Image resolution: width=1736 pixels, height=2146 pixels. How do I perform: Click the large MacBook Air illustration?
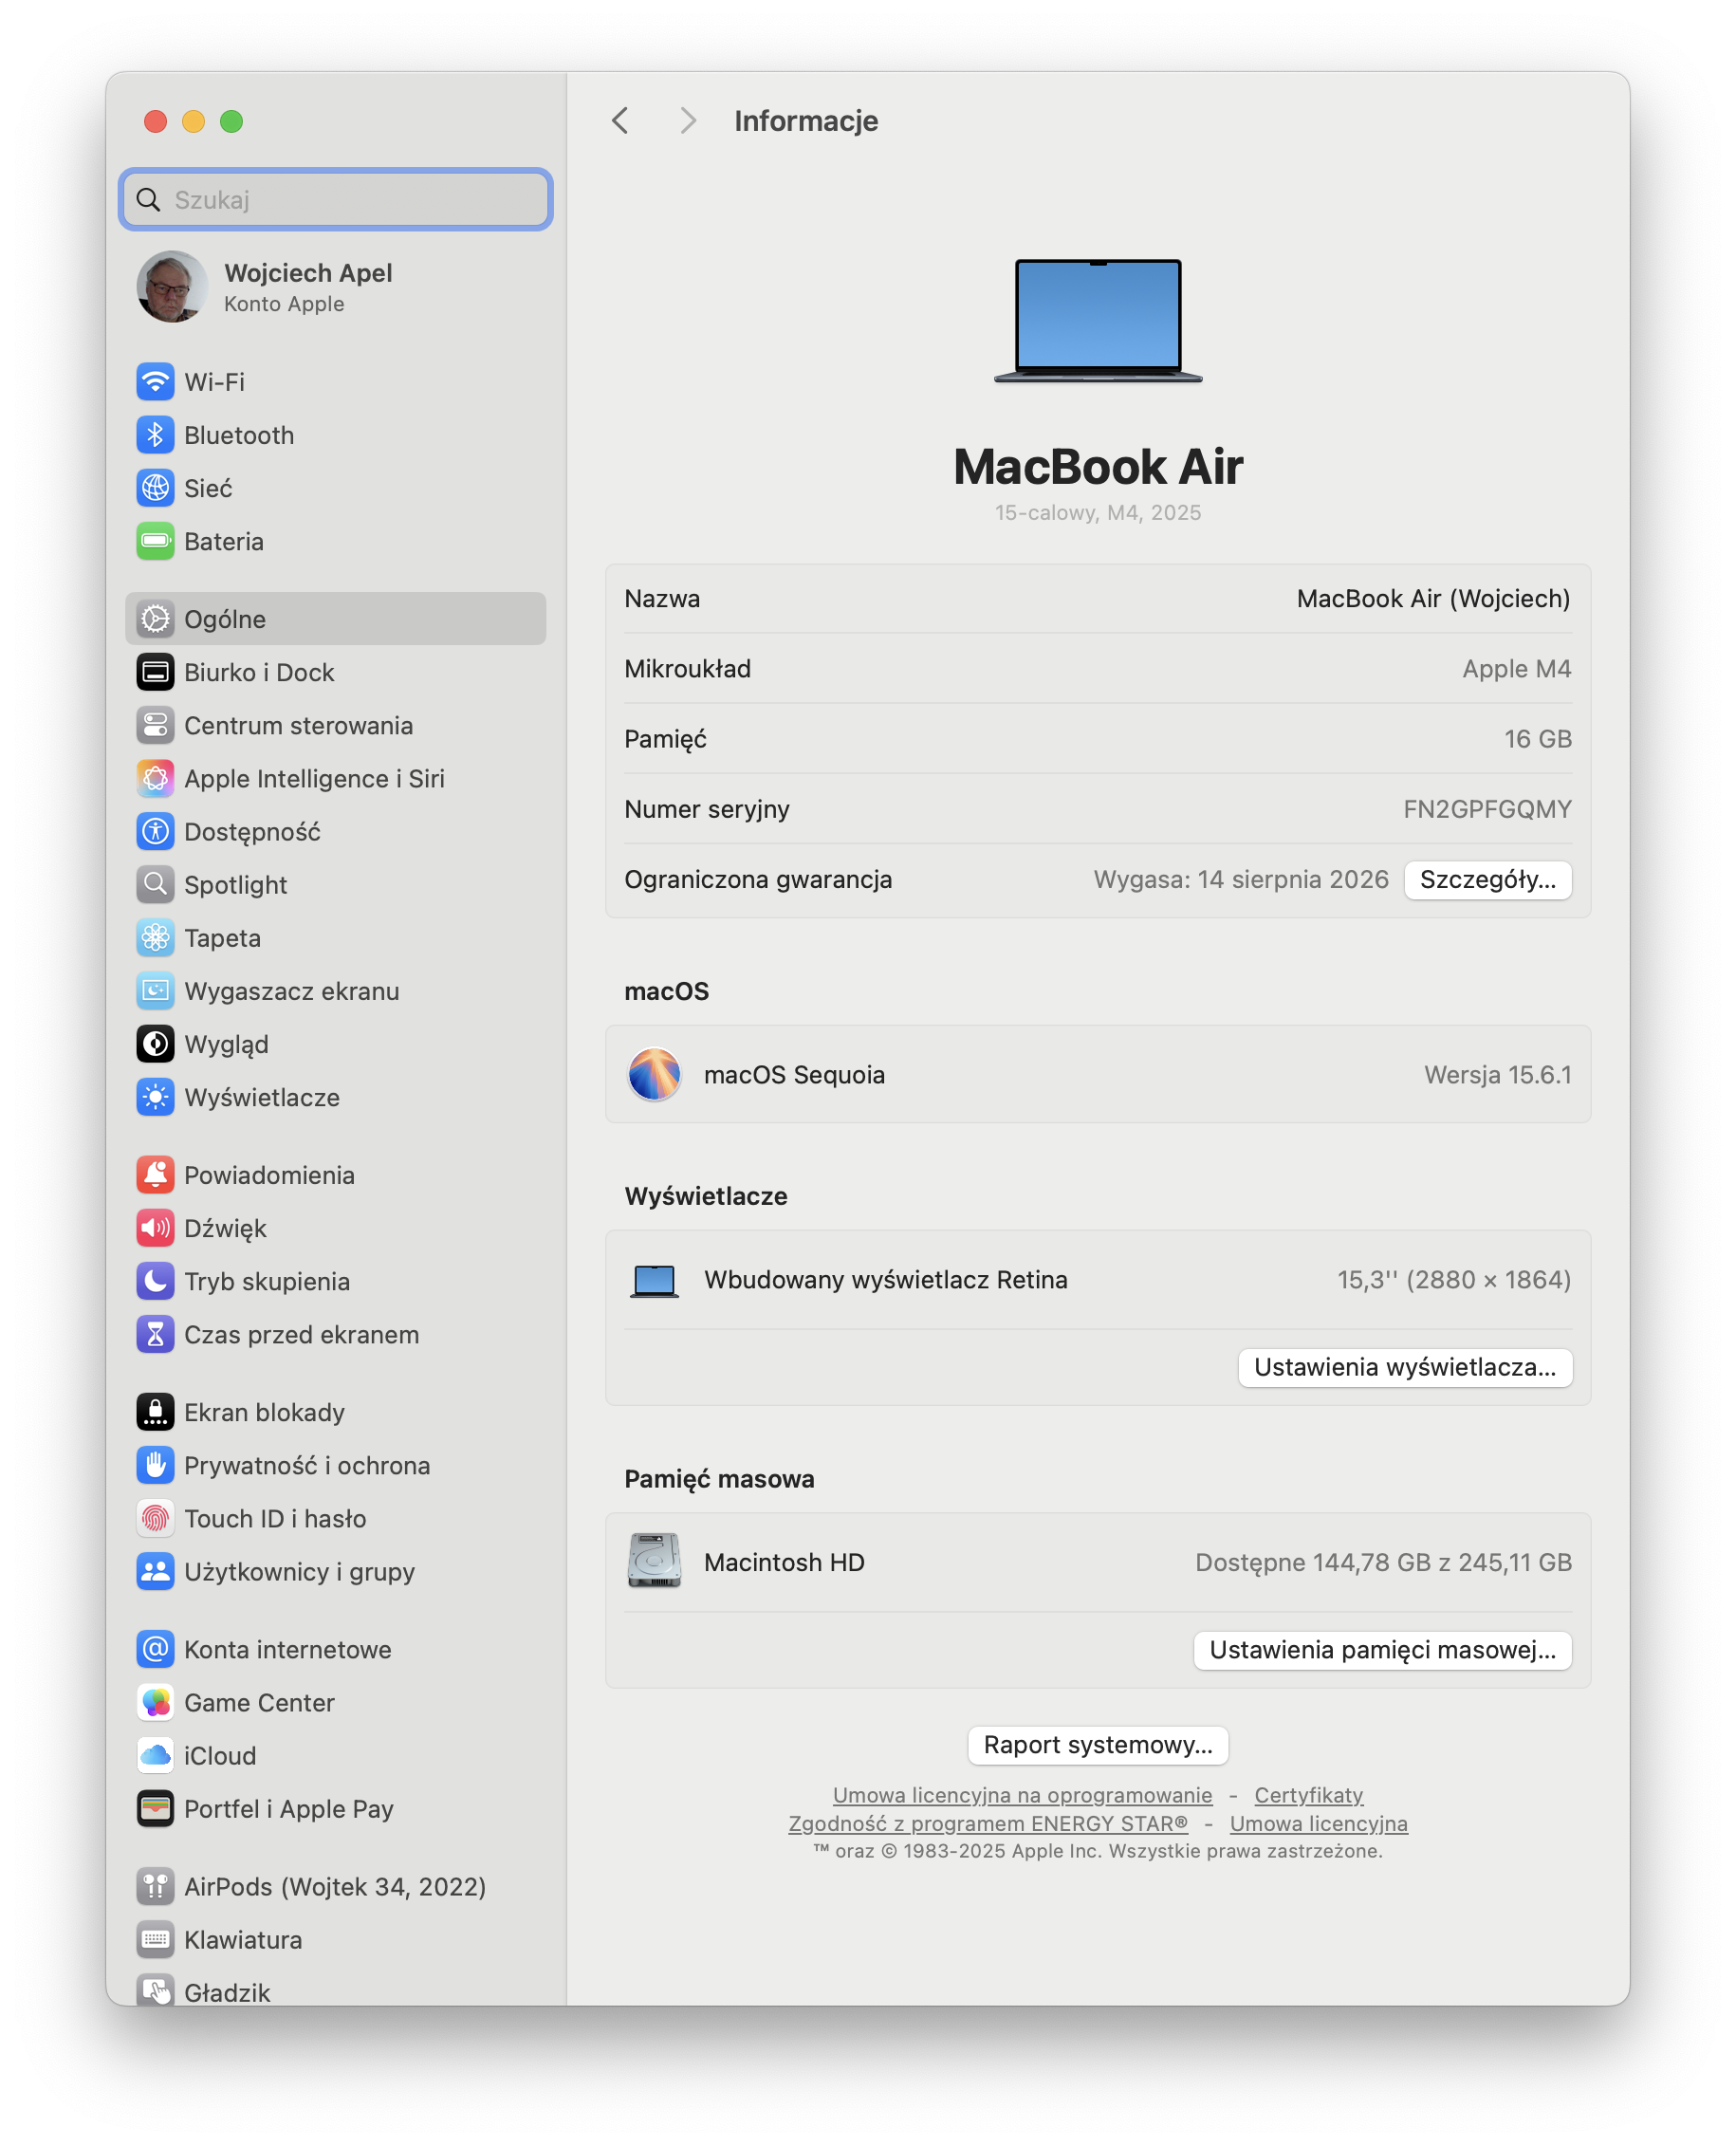(x=1098, y=321)
